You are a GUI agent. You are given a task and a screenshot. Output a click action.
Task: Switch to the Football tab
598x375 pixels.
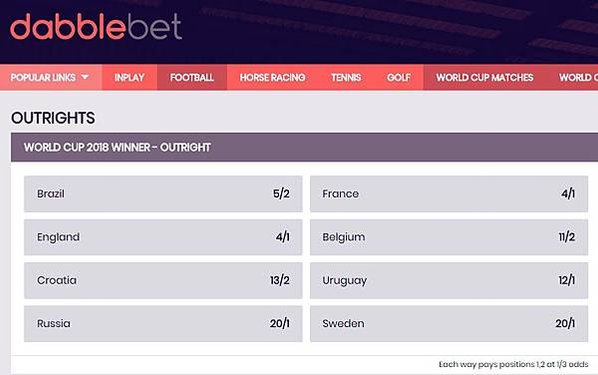(x=192, y=77)
